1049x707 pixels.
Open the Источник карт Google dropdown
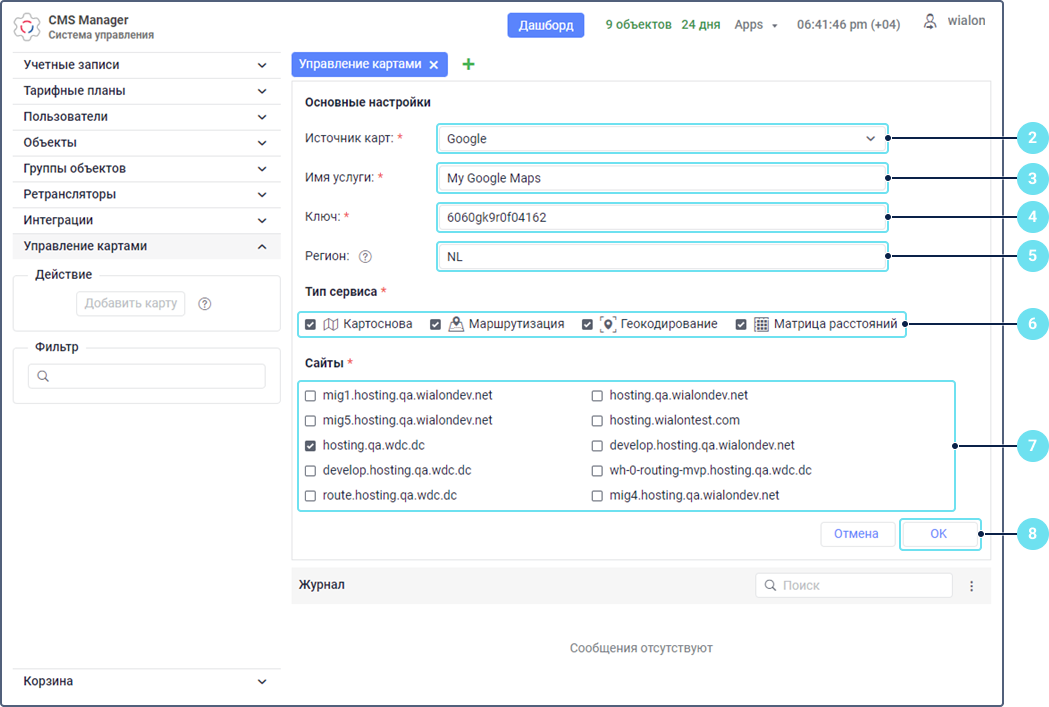pyautogui.click(x=661, y=139)
